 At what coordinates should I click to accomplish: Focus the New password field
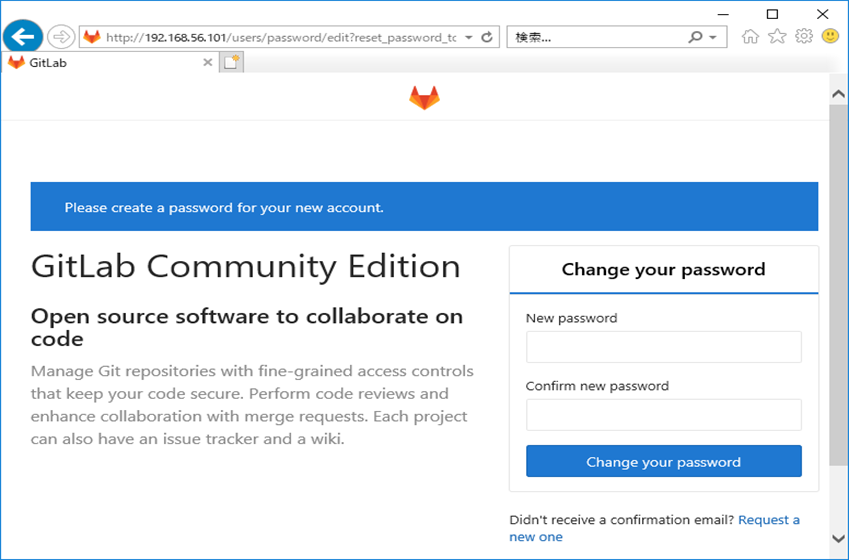[x=663, y=347]
